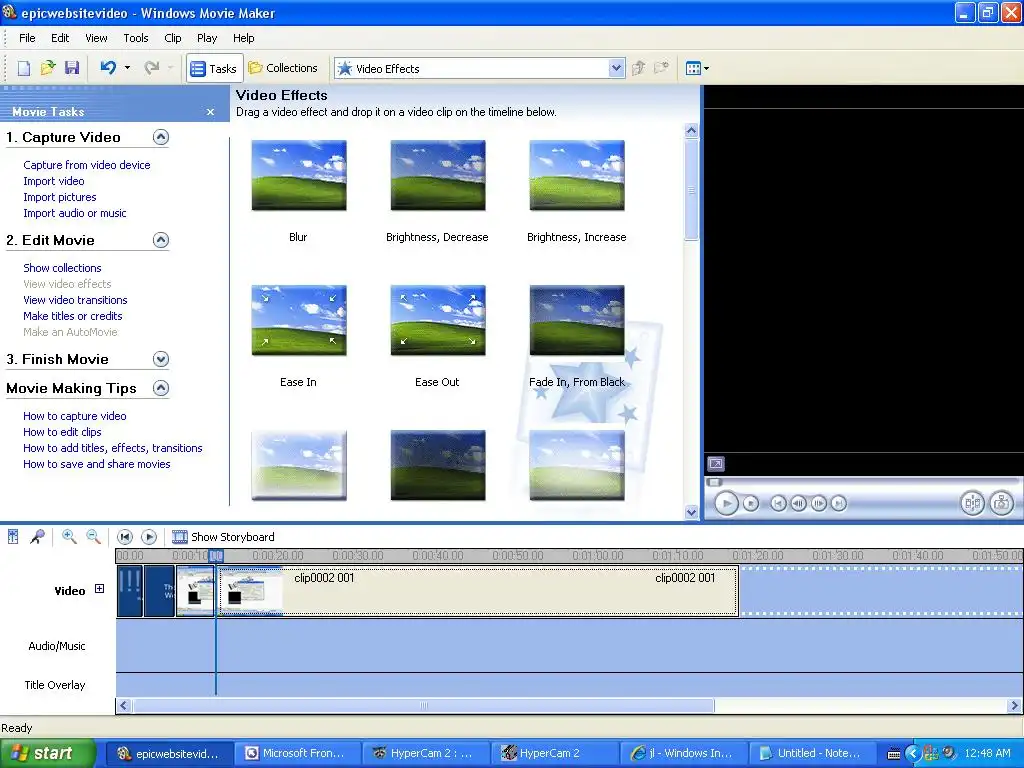Click the preview monitor Play button
This screenshot has height=768, width=1024.
[726, 504]
